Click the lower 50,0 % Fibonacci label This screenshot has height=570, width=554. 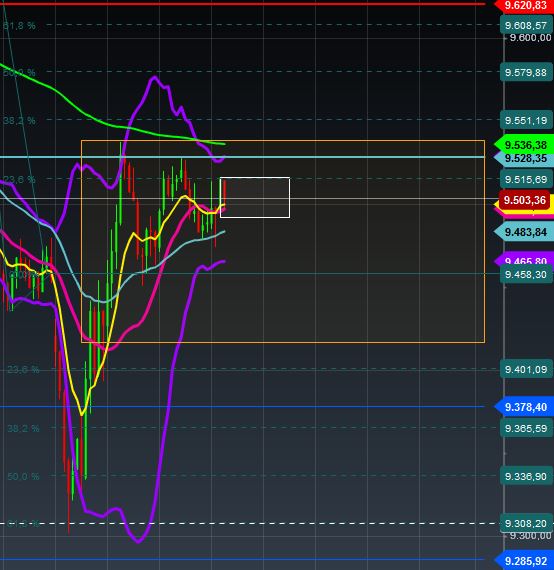click(23, 476)
